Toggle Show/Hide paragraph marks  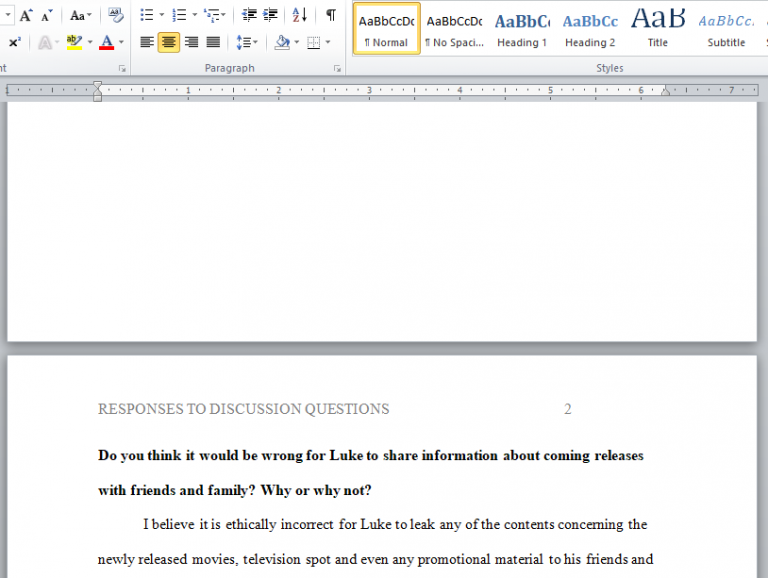click(330, 15)
